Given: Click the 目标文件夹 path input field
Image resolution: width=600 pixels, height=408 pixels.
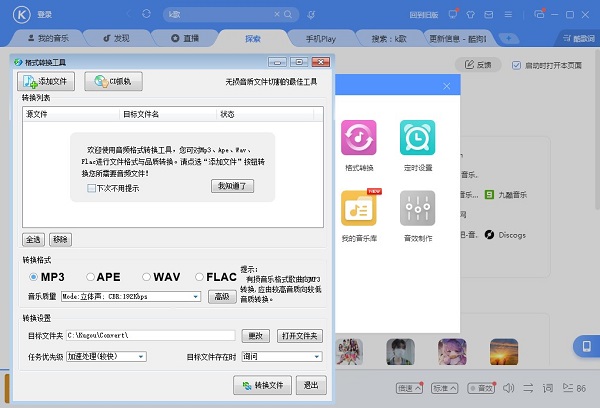Looking at the screenshot, I should click(x=150, y=335).
